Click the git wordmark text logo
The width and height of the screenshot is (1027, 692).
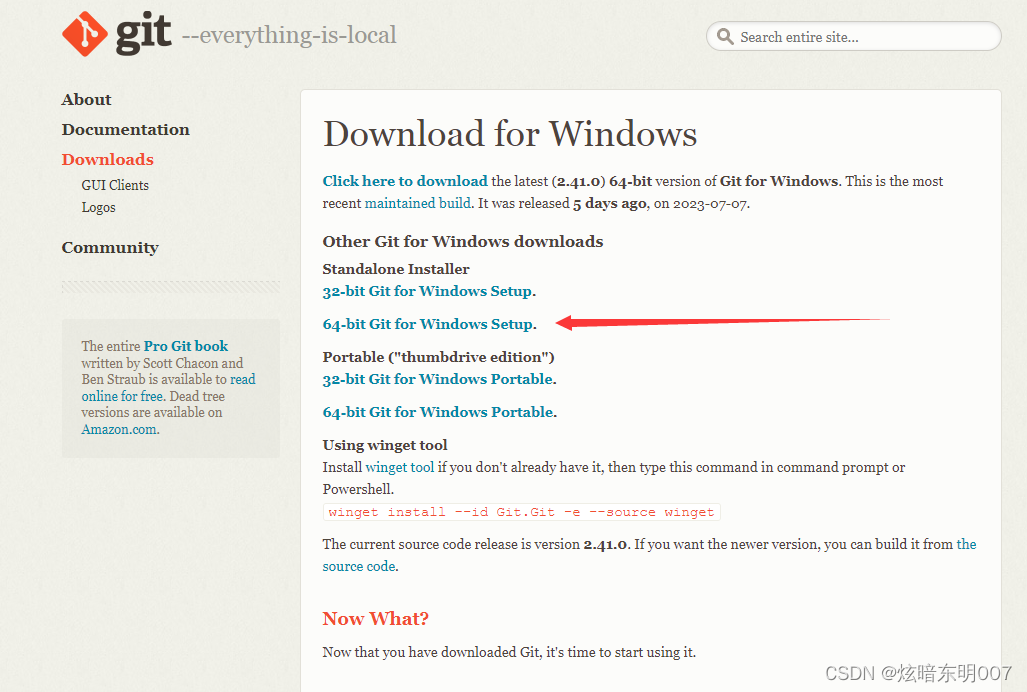(x=143, y=33)
